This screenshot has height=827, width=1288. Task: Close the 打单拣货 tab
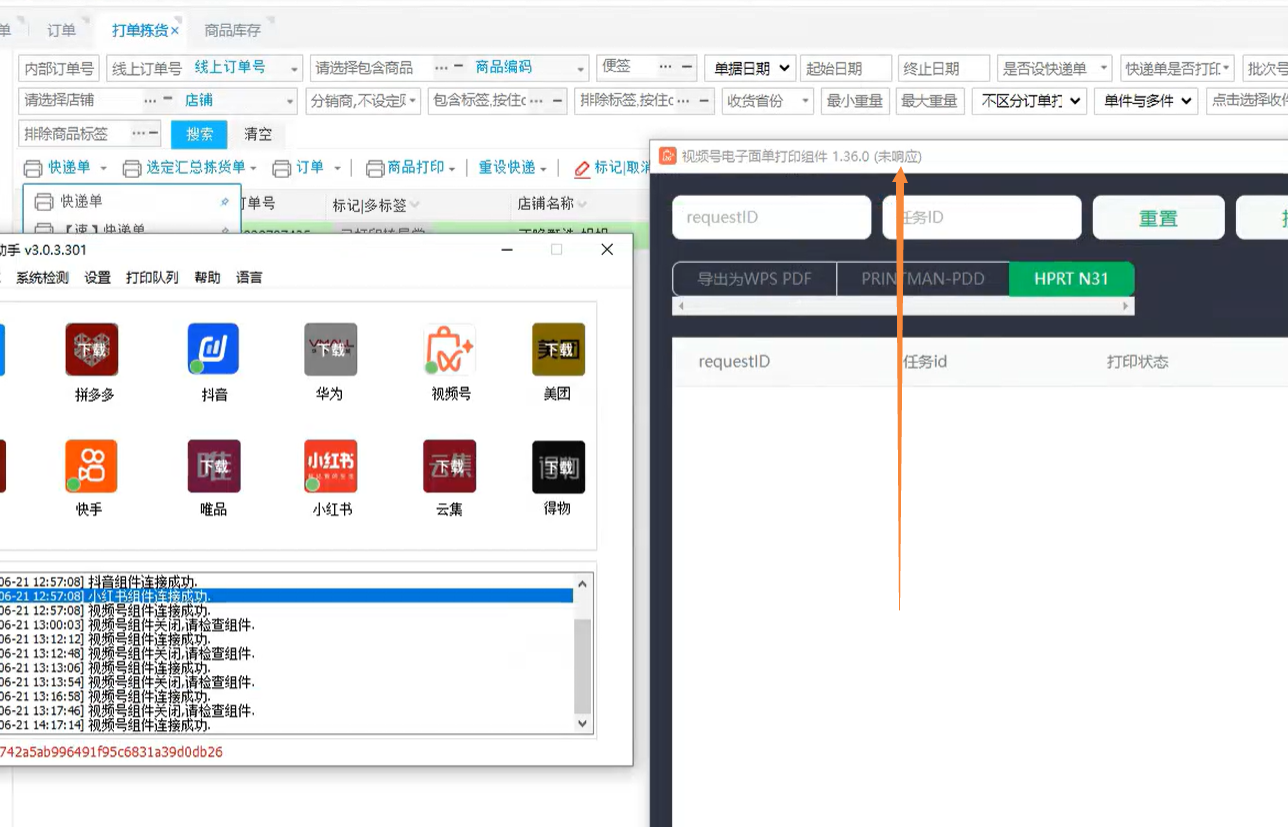175,31
